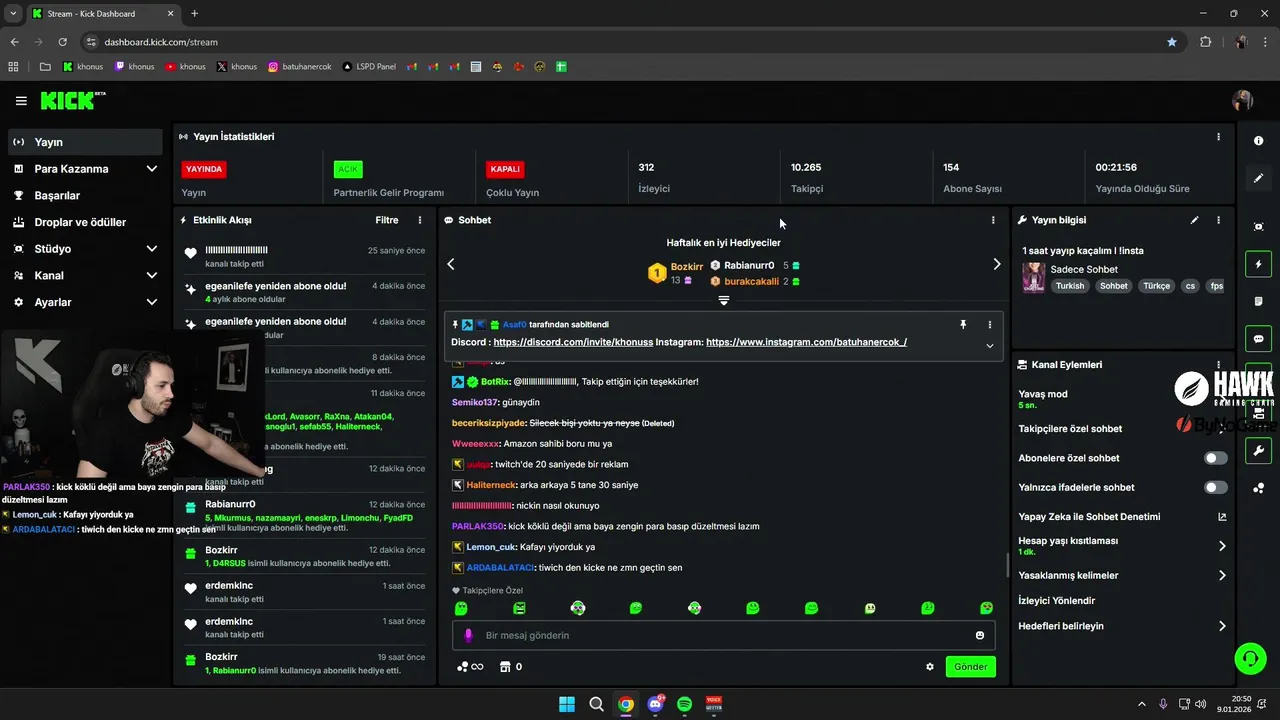1280x720 pixels.
Task: Collapse the weekly gifters leaderboard handle
Action: tap(724, 300)
